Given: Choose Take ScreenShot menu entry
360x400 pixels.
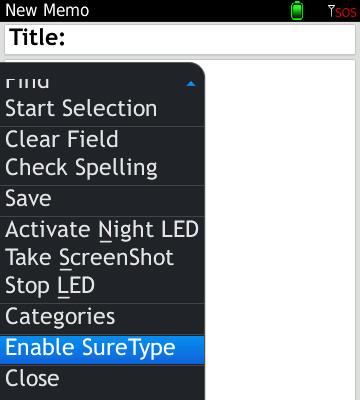Looking at the screenshot, I should [x=102, y=257].
